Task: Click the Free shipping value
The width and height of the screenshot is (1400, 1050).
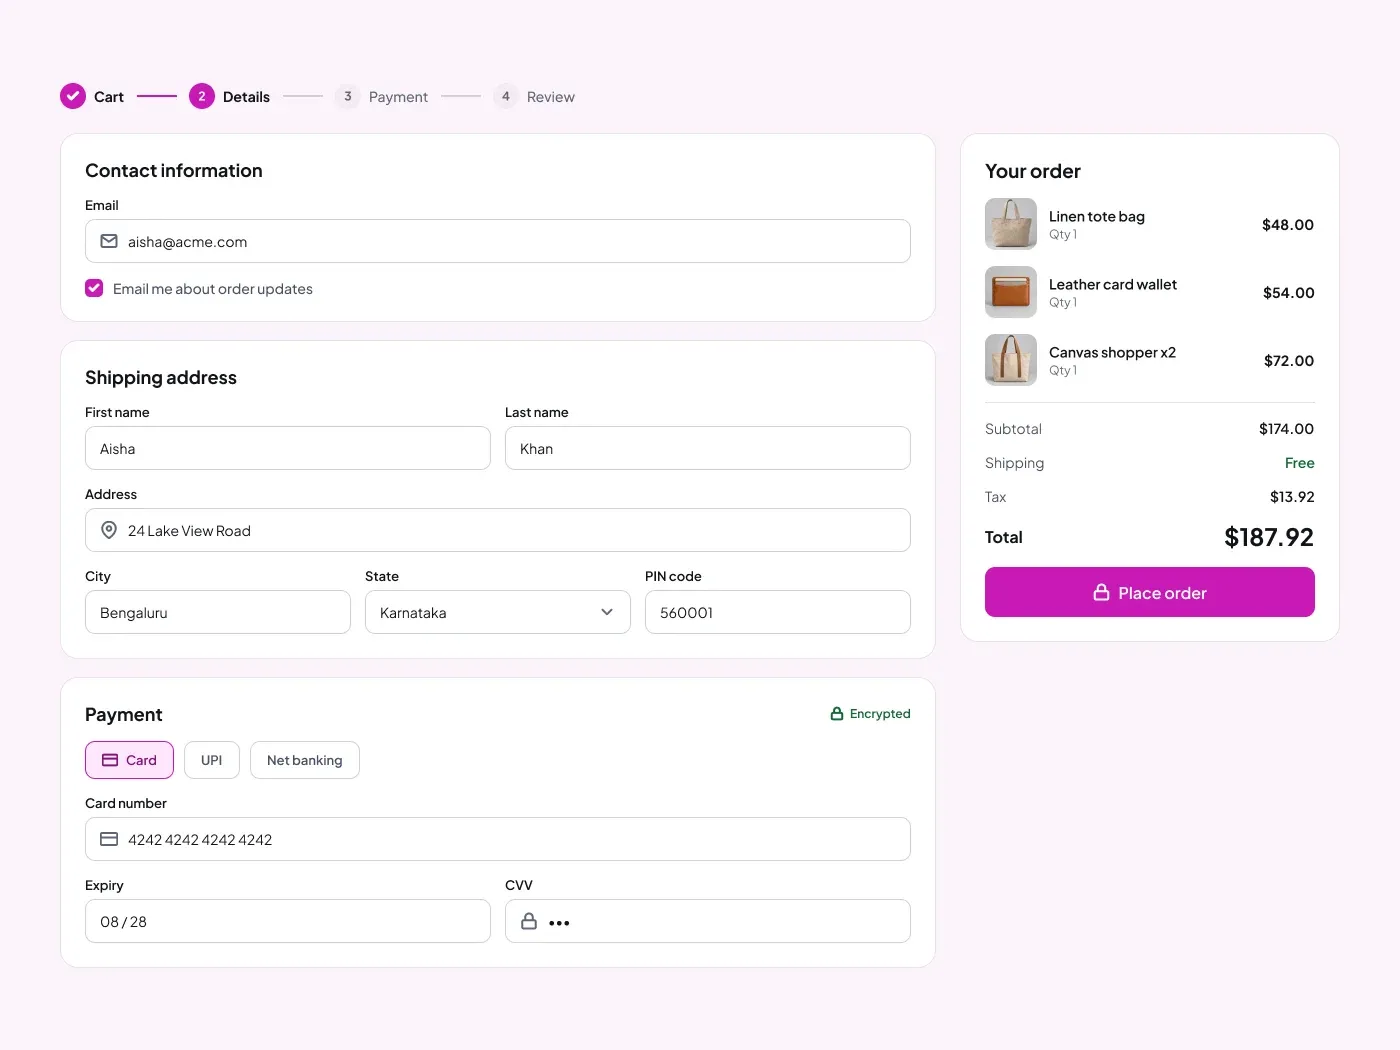Action: point(1300,463)
